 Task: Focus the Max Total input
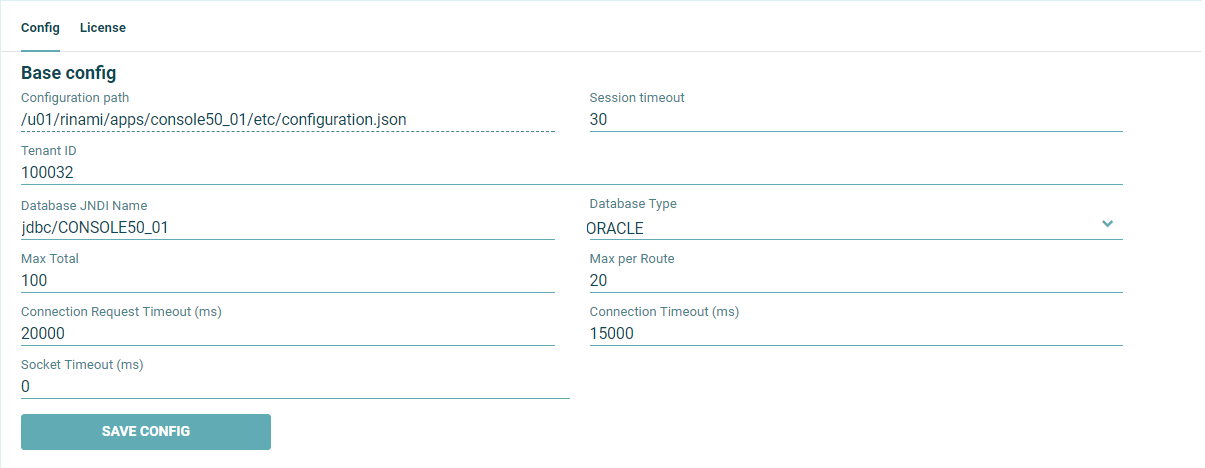pos(287,280)
